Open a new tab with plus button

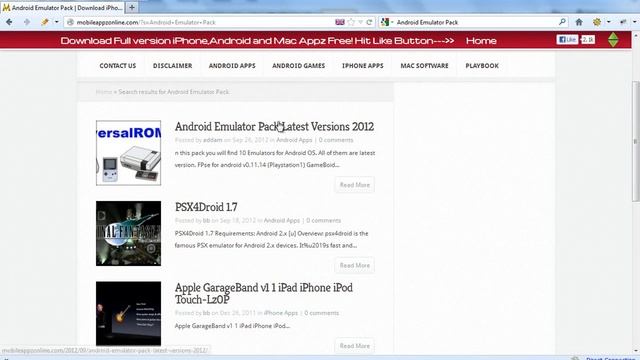pos(132,7)
